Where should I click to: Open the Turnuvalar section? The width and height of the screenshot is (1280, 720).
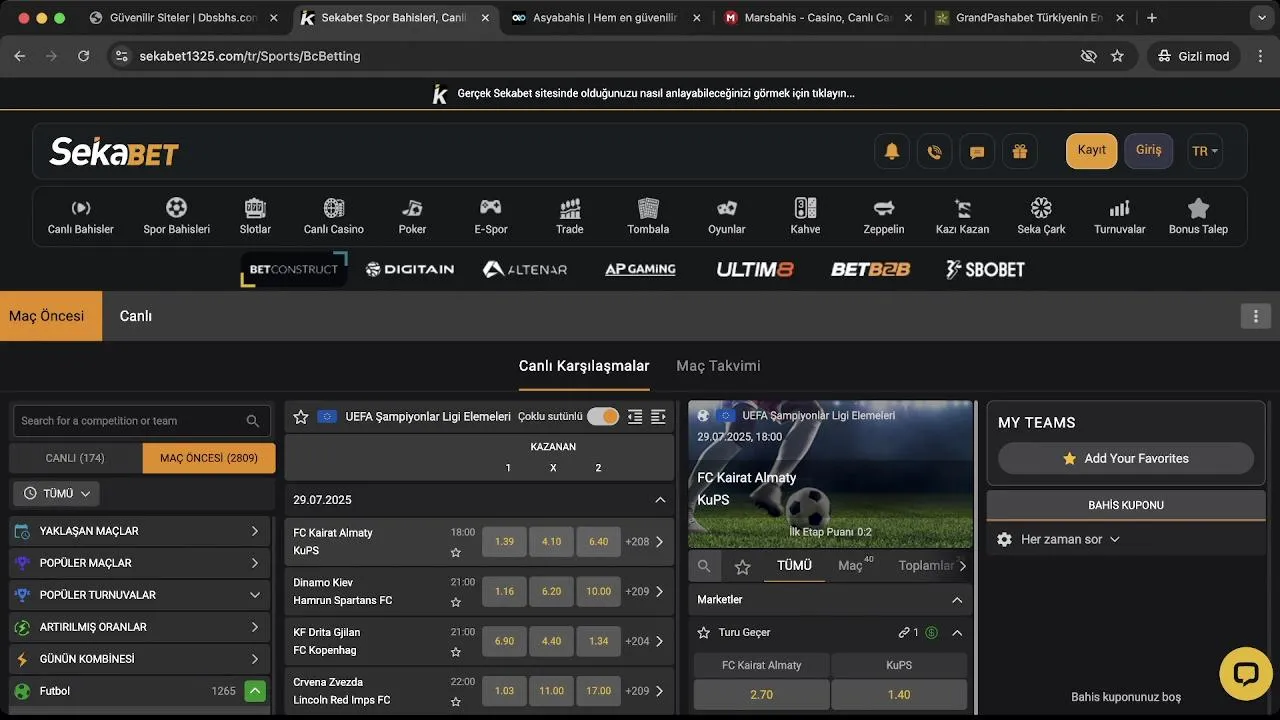click(1120, 216)
